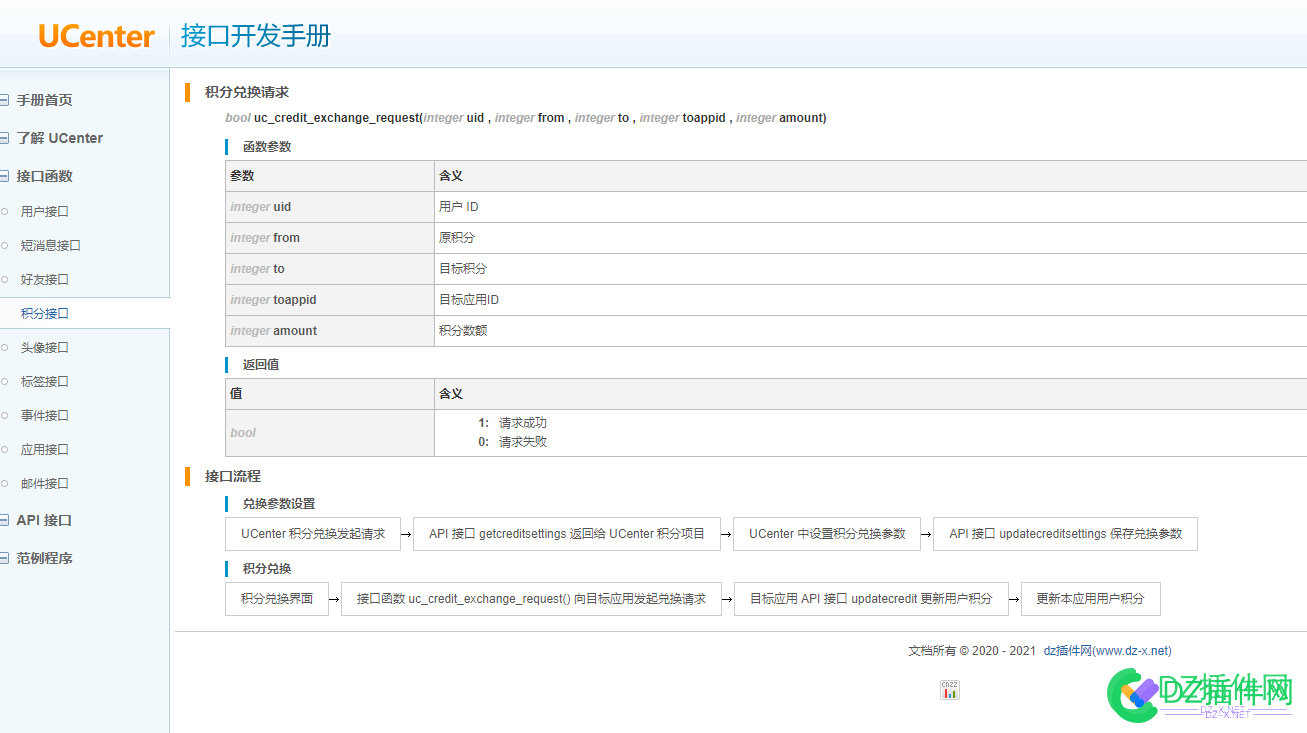Collapse the 了解 UCenter section icon
This screenshot has height=733, width=1307.
(x=4, y=138)
